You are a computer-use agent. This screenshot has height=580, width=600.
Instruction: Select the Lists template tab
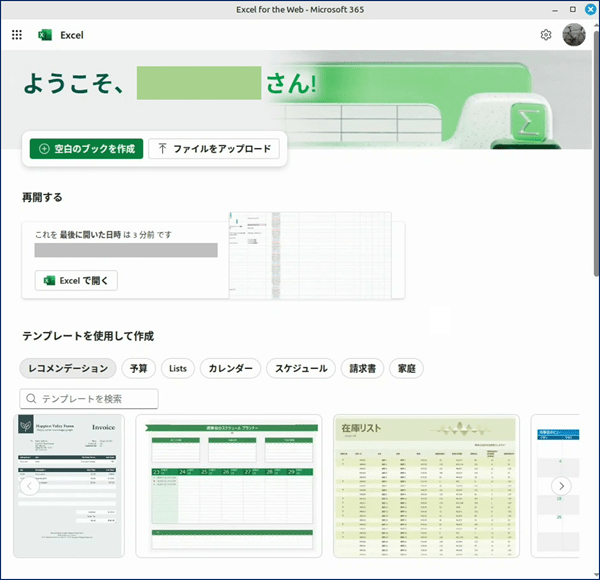click(178, 368)
